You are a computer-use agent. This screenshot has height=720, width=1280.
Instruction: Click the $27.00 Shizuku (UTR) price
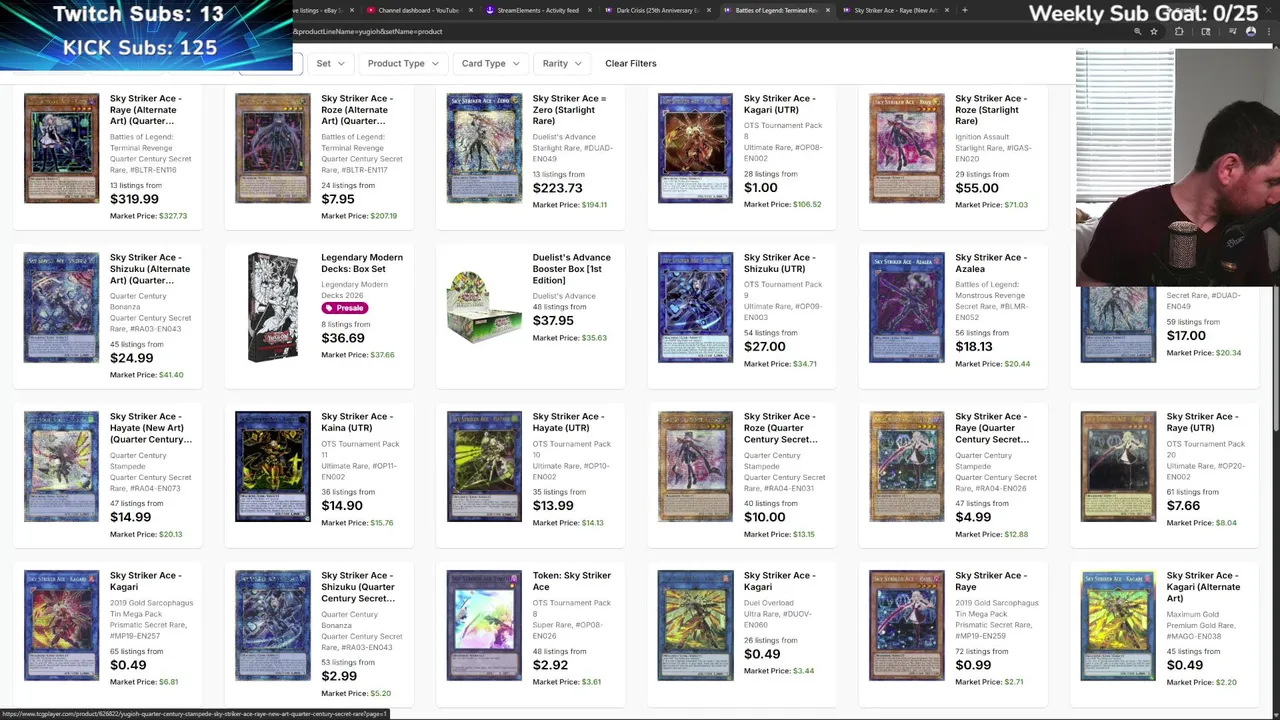pyautogui.click(x=764, y=347)
